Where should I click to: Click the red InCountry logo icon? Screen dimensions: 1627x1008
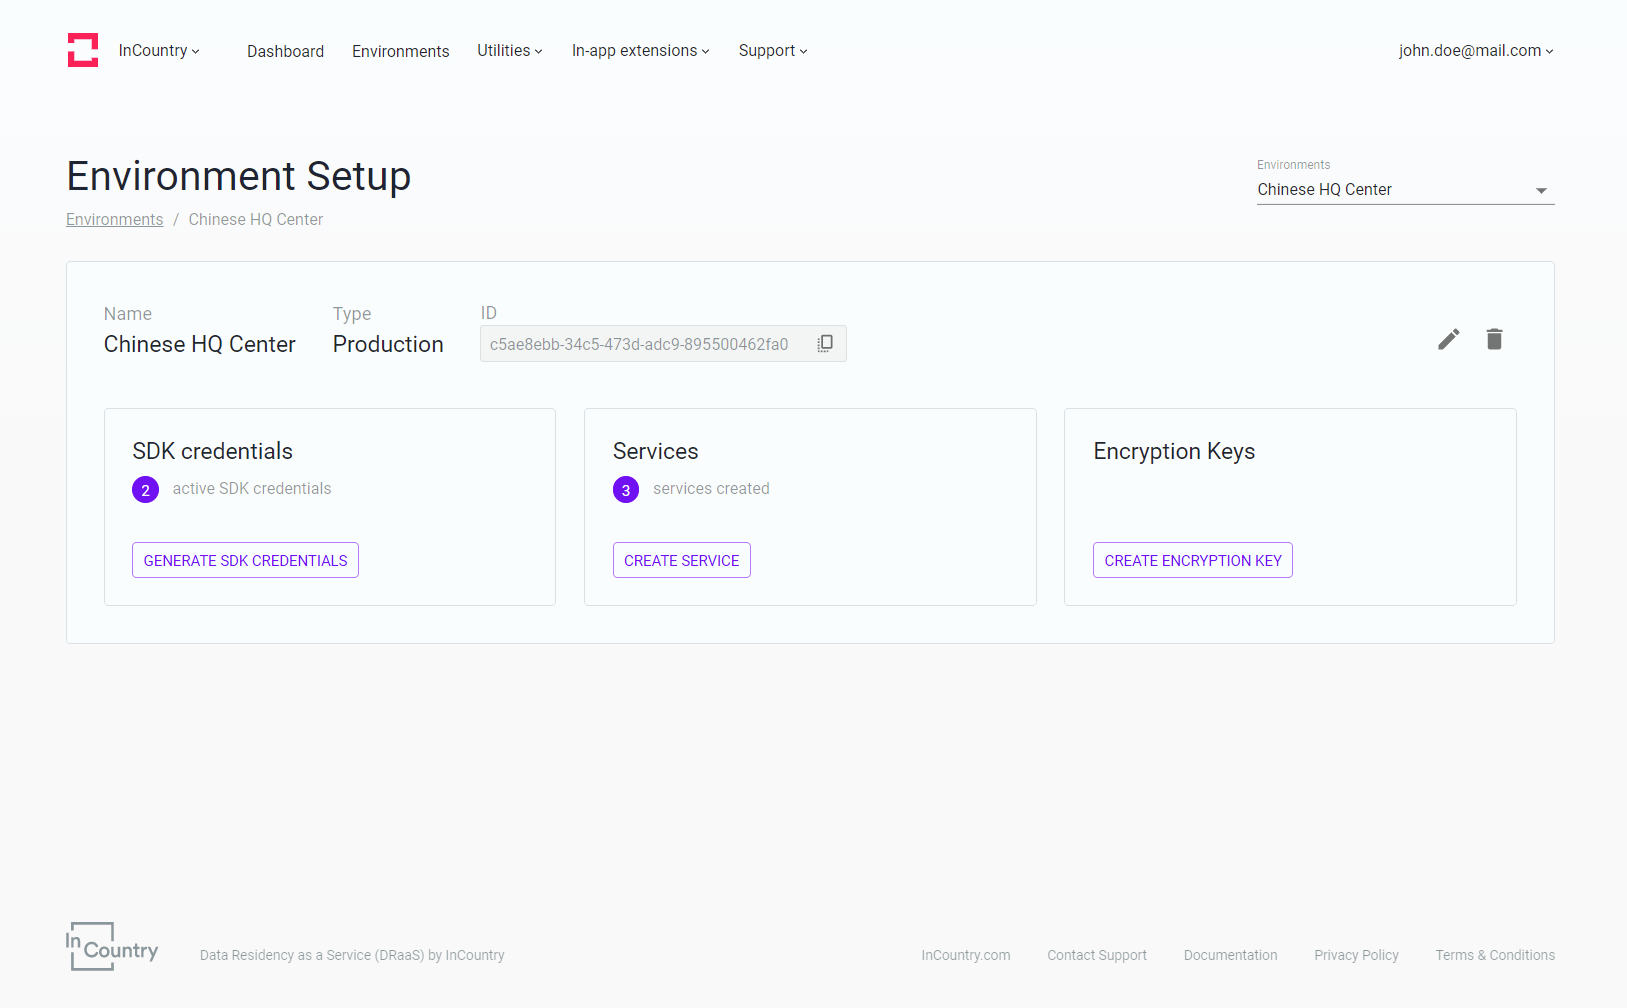pyautogui.click(x=83, y=50)
